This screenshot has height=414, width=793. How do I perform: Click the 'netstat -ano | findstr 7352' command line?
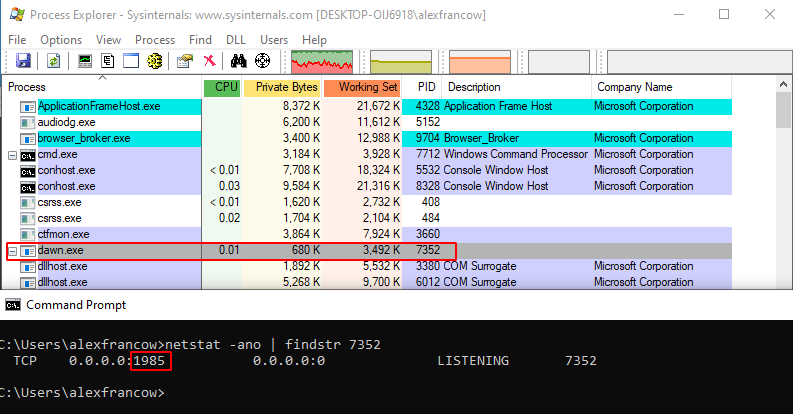click(x=273, y=345)
